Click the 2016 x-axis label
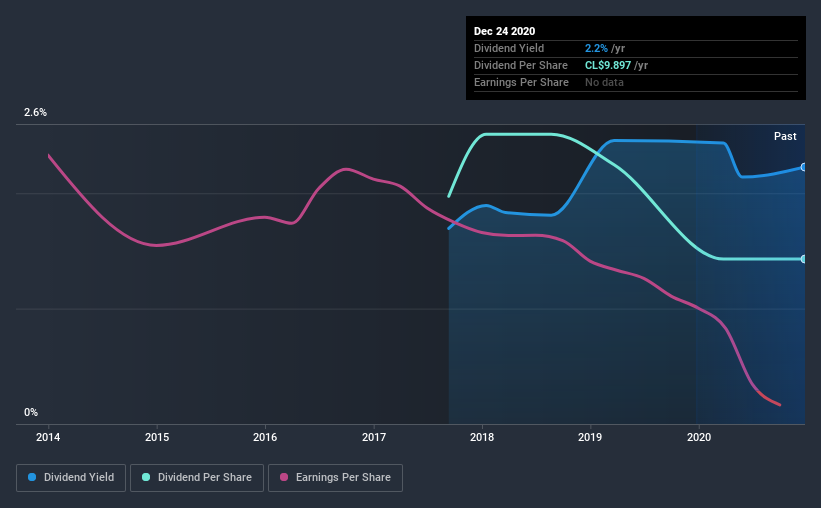 tap(265, 437)
